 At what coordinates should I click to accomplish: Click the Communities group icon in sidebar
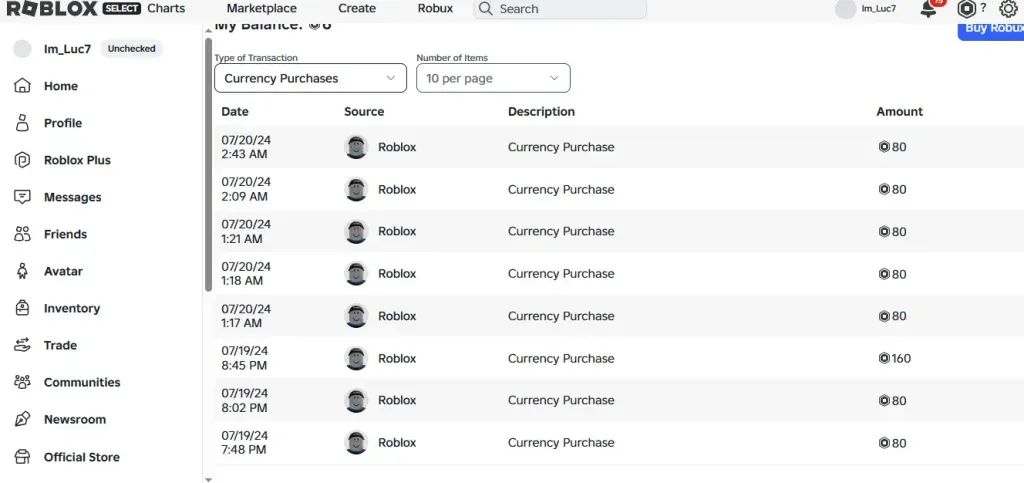click(x=22, y=382)
